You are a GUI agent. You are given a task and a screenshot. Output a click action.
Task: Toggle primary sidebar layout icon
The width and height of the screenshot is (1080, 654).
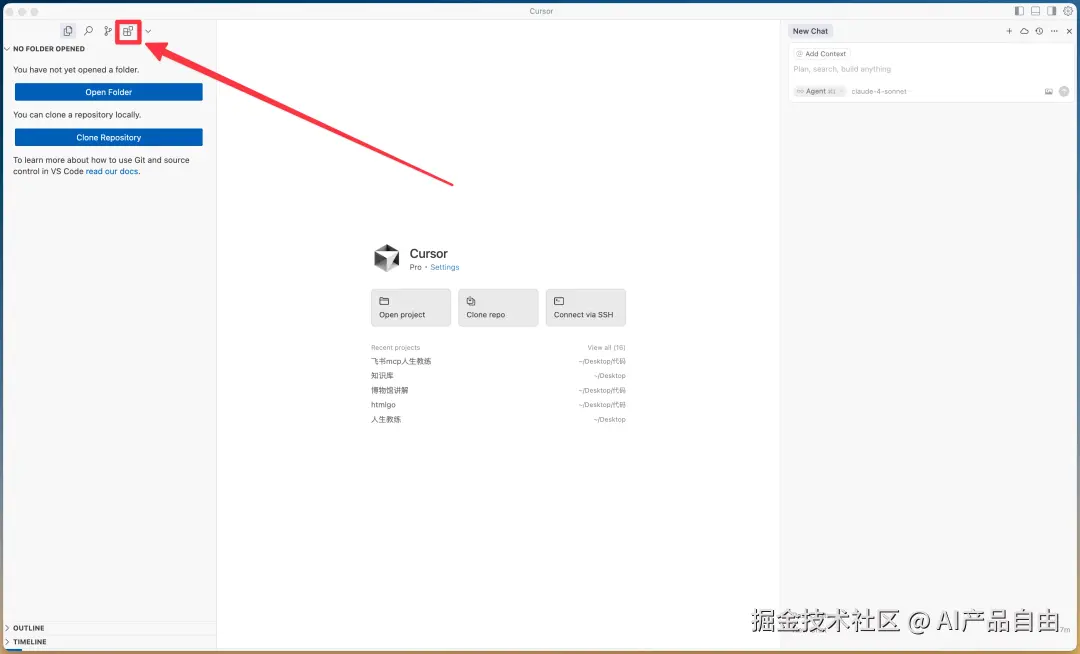point(1019,11)
